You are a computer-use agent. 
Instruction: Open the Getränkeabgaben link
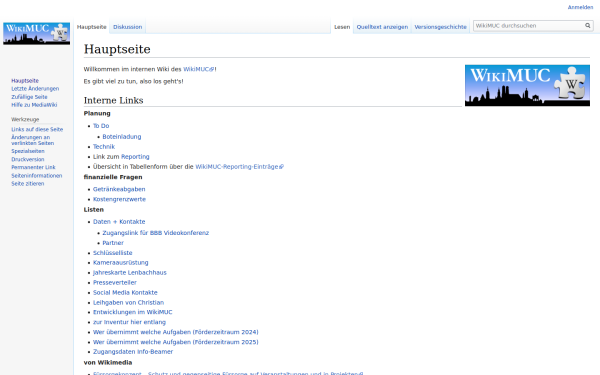119,189
